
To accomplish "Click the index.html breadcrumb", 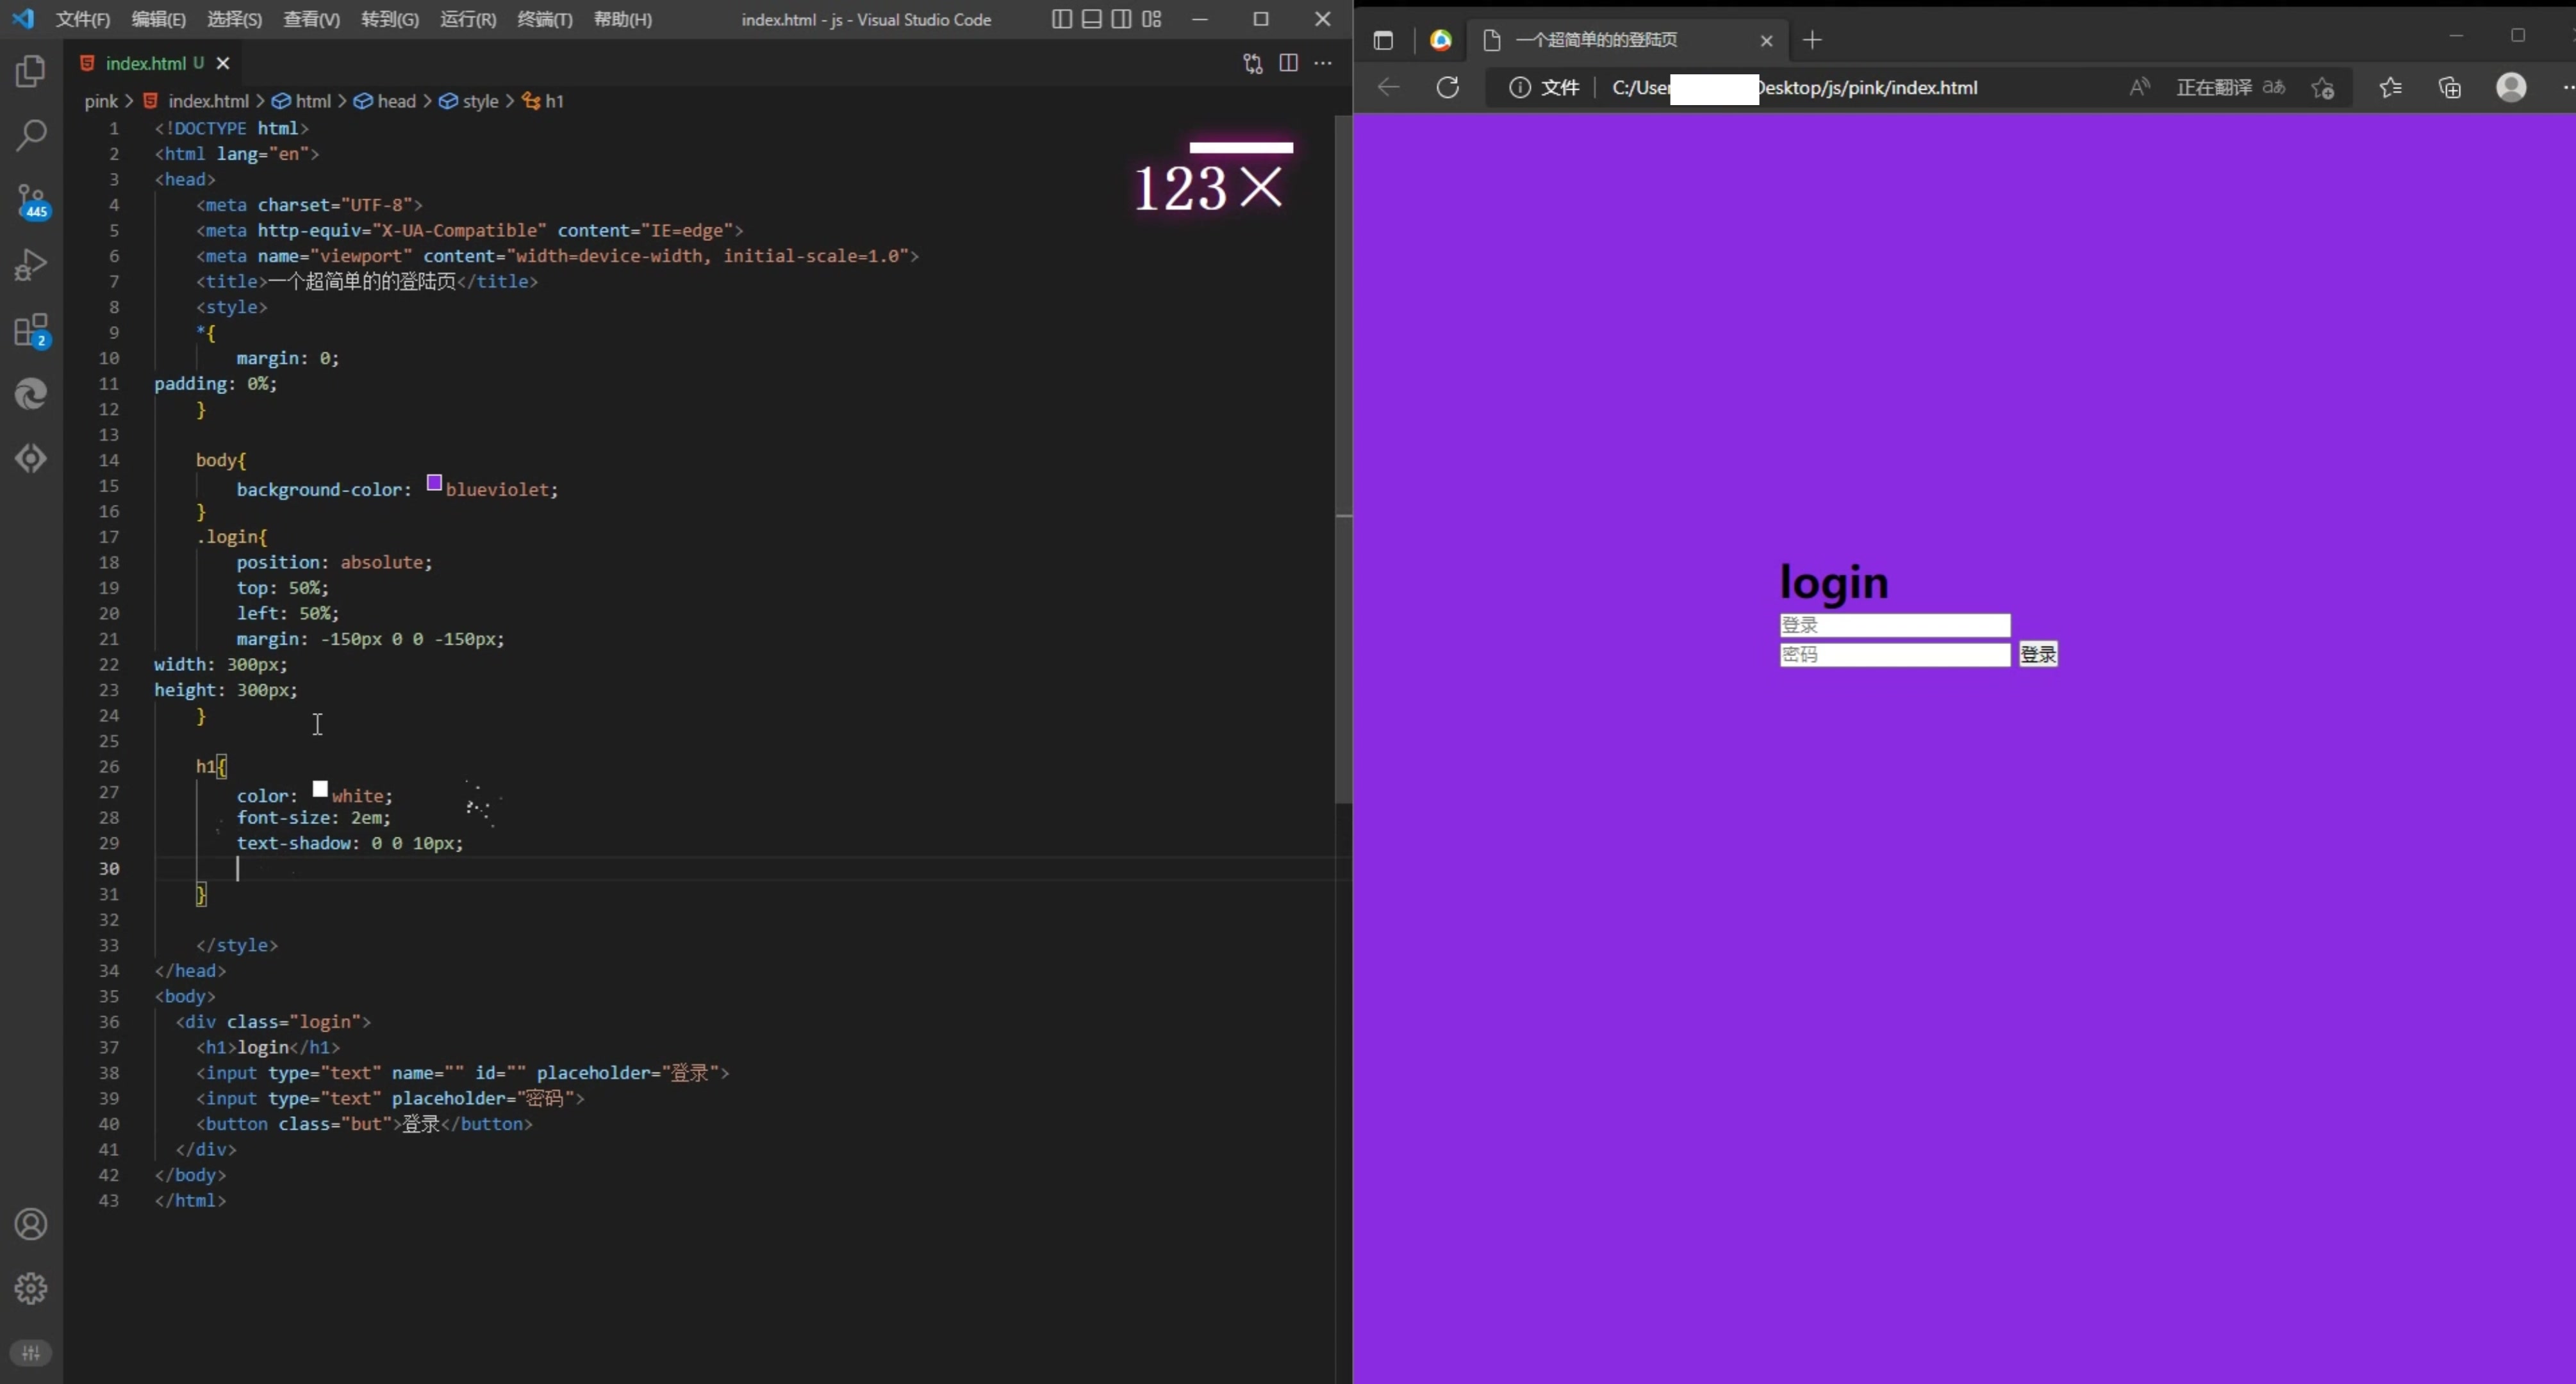I will [x=197, y=101].
